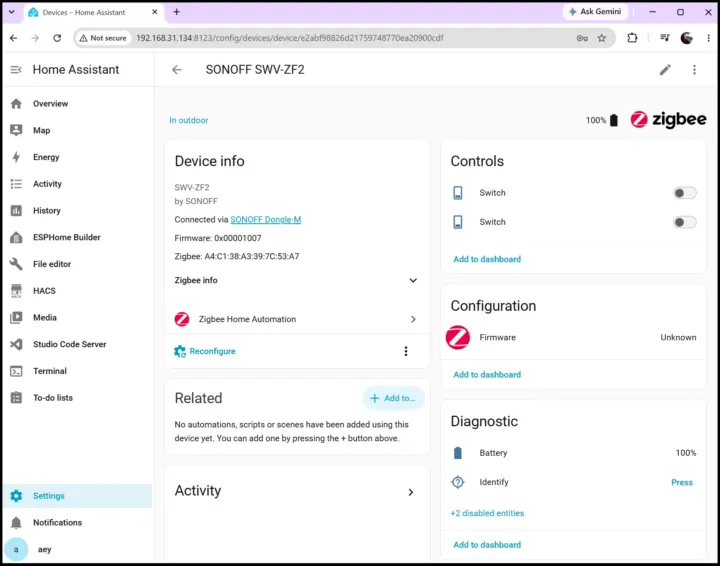
Task: Click the Battery diagnostic icon
Action: 458,453
